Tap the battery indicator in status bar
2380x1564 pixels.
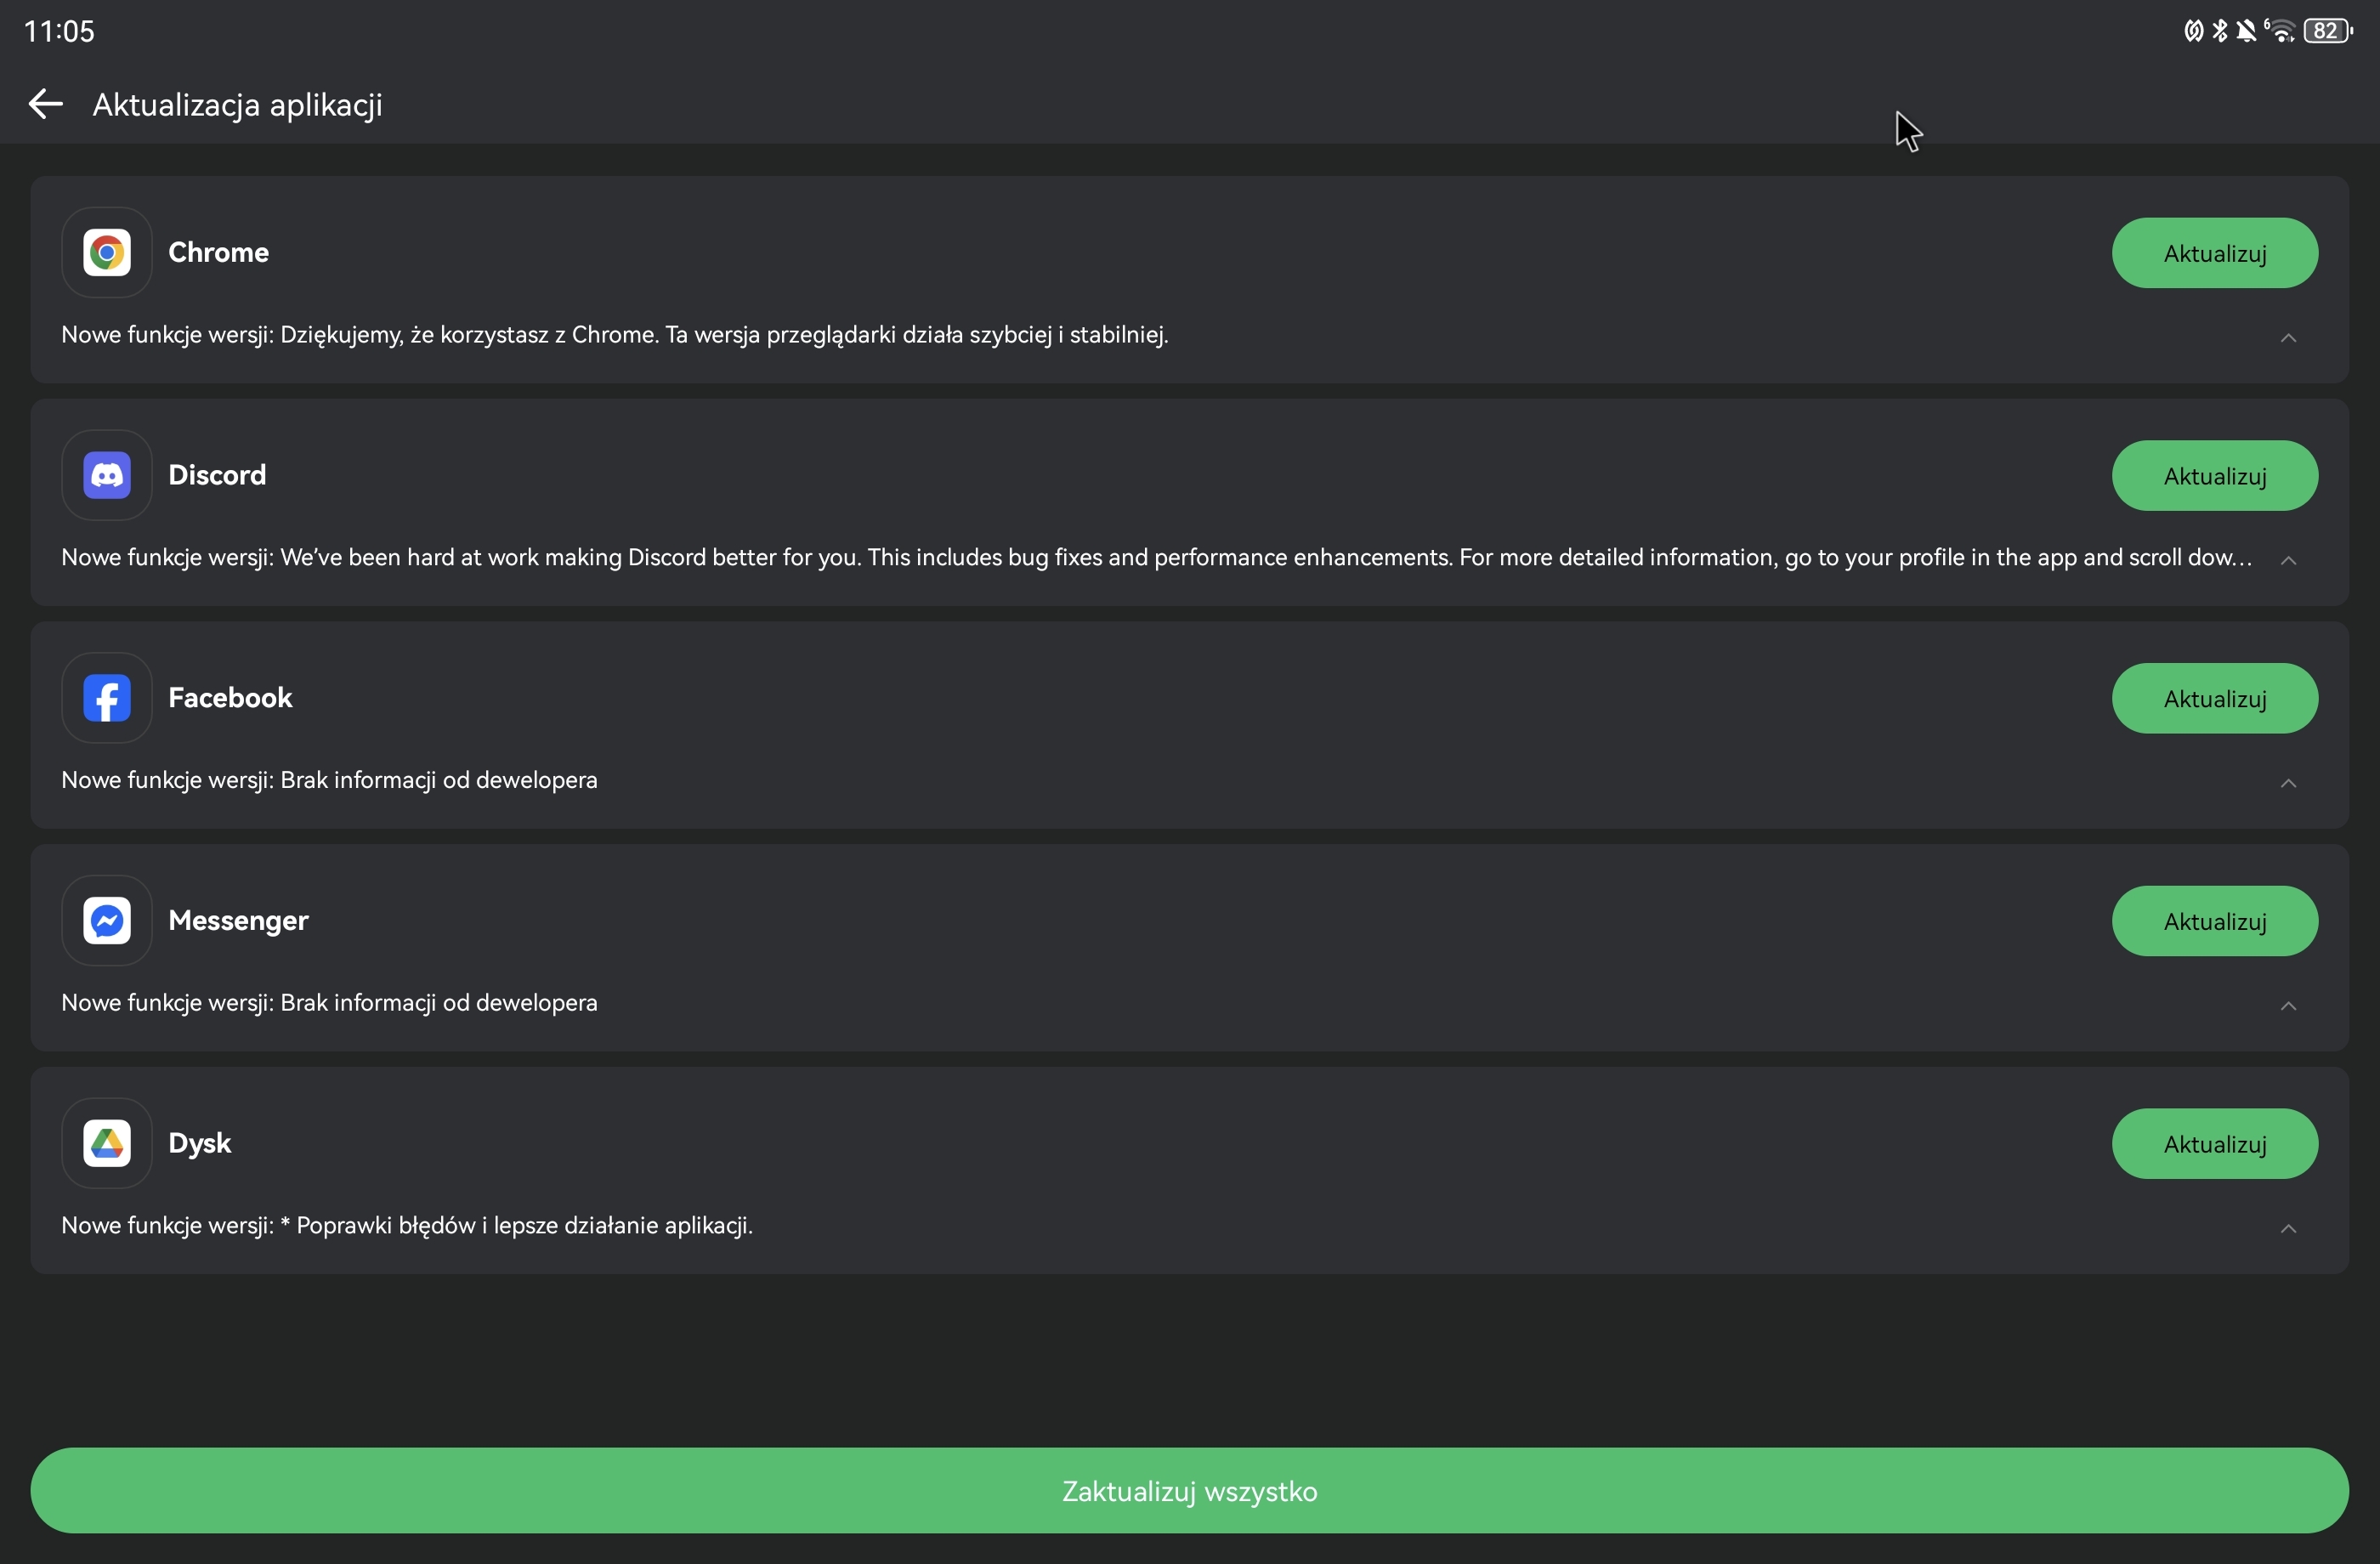[2328, 31]
